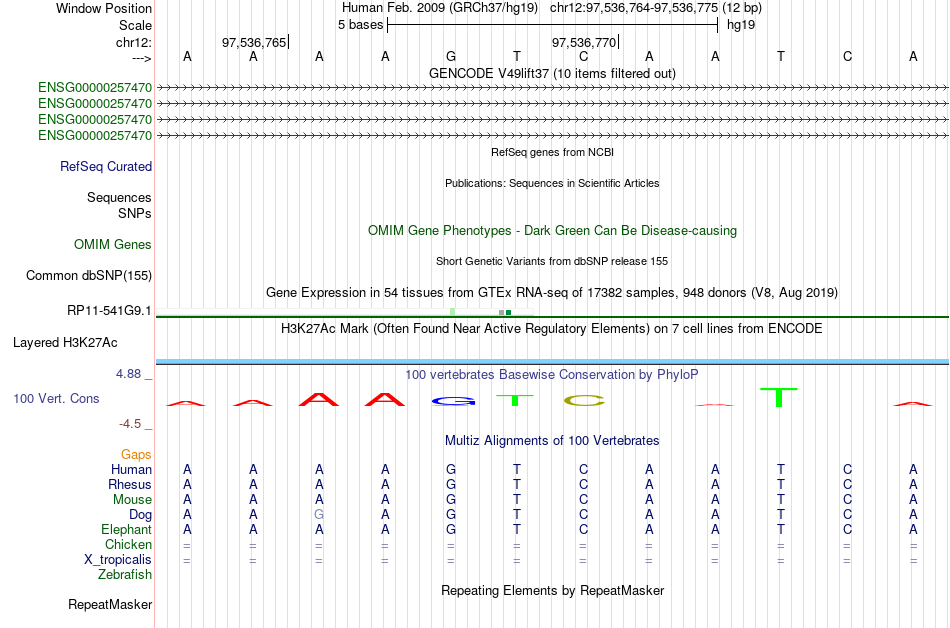Viewport: 950px width, 628px height.
Task: Click the 4.88 PhyloP upper limit value
Action: (128, 374)
